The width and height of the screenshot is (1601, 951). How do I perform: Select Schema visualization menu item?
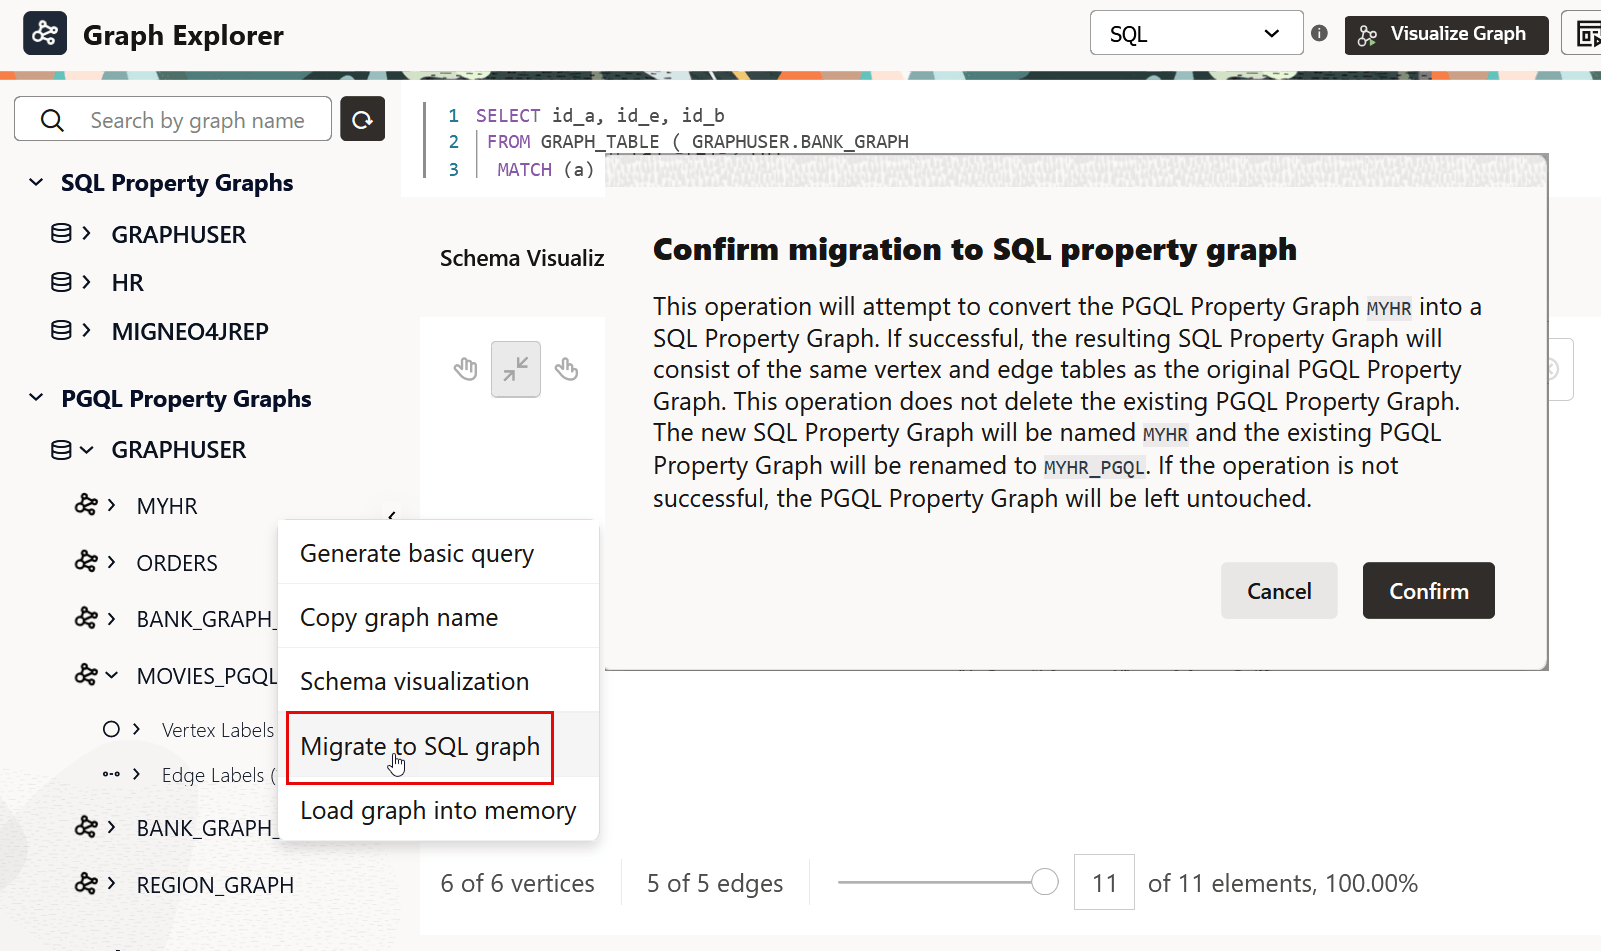pyautogui.click(x=438, y=681)
